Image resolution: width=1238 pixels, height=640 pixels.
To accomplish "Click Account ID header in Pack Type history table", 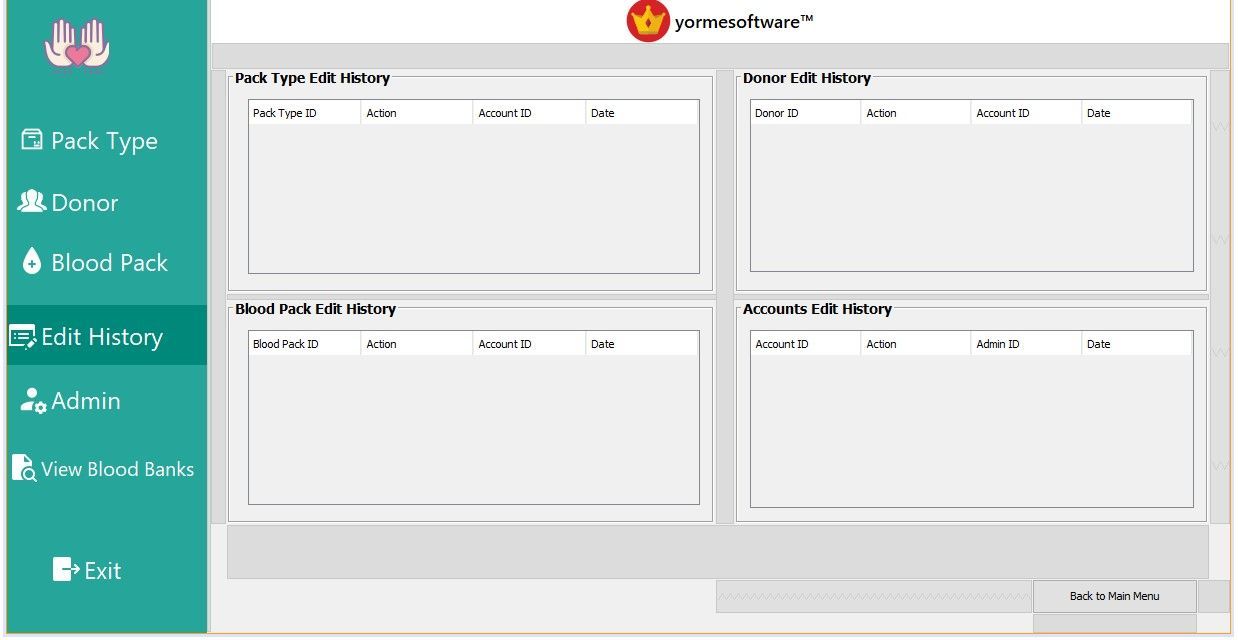I will [x=529, y=113].
